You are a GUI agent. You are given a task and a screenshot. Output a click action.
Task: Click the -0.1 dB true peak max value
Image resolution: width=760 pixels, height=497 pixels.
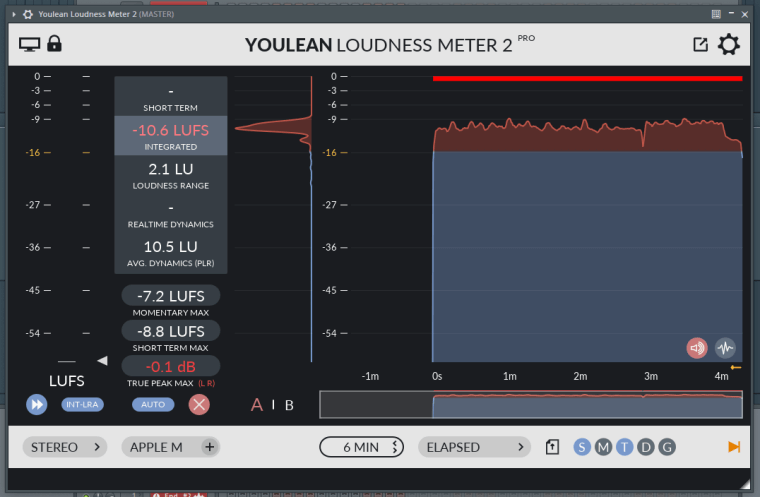coord(171,367)
